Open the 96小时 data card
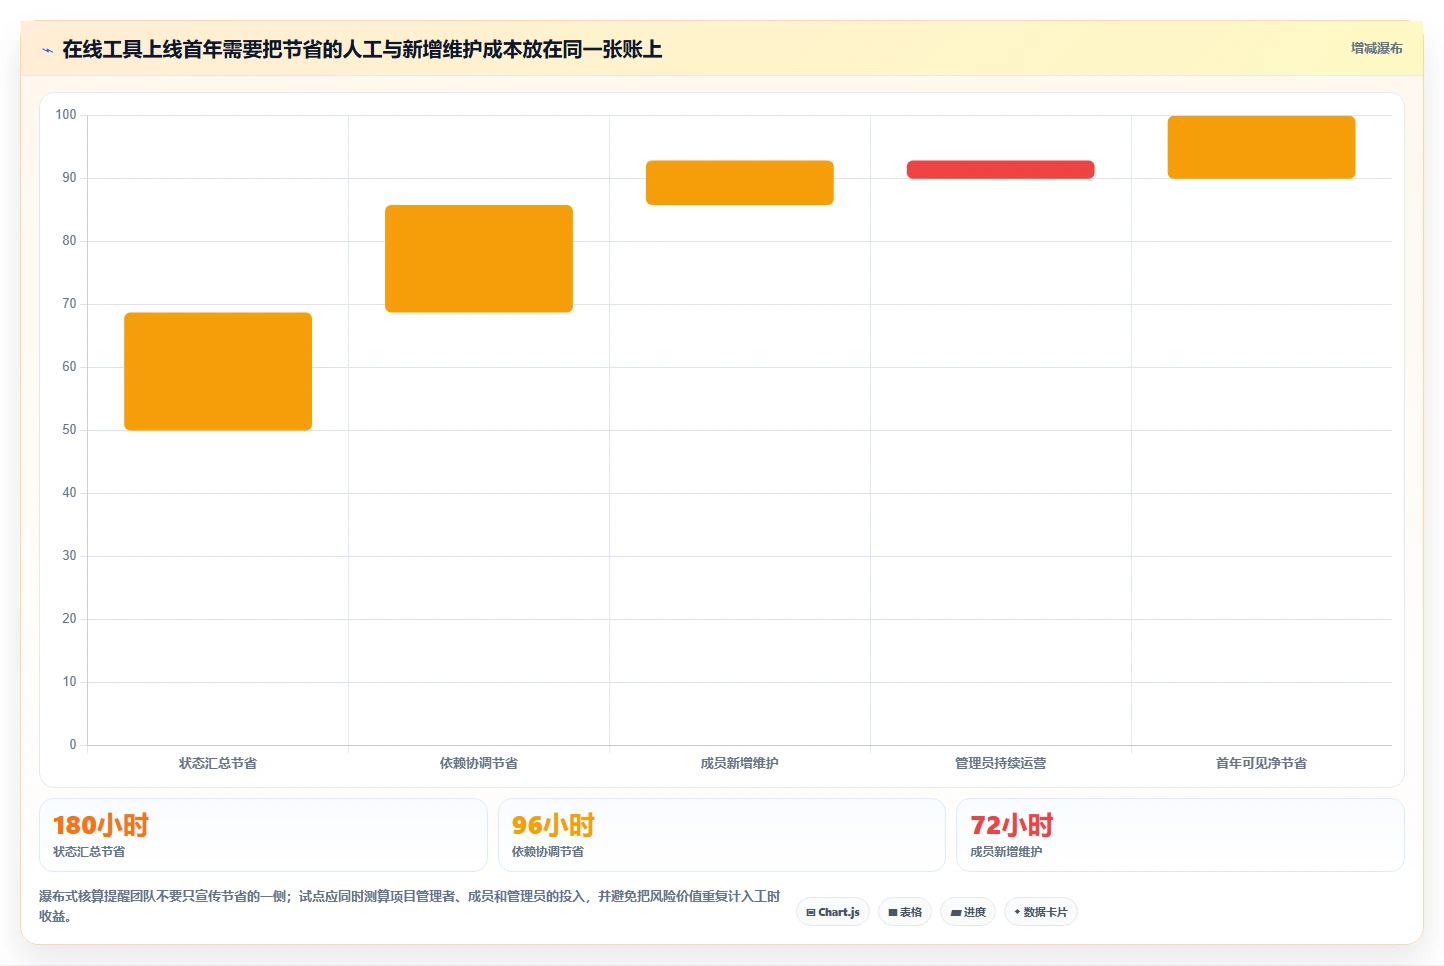Screen dimensions: 1444x966 [x=722, y=835]
